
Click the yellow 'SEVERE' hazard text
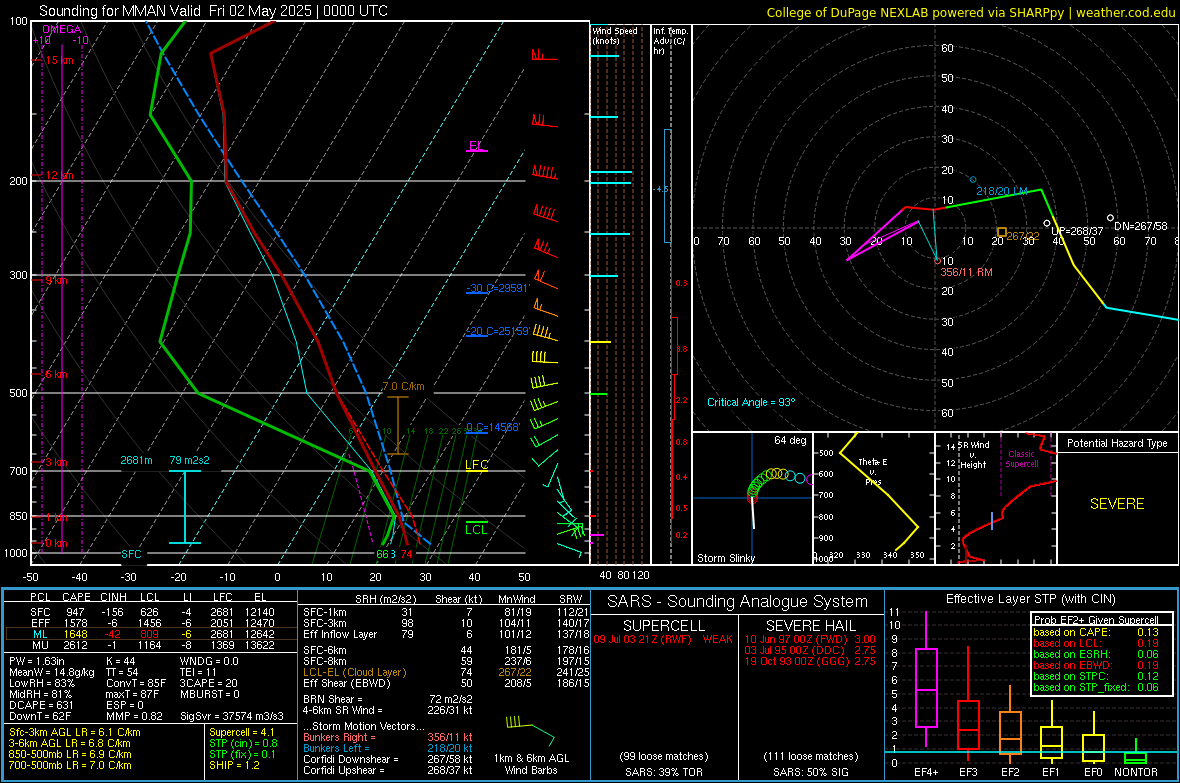[x=1117, y=504]
